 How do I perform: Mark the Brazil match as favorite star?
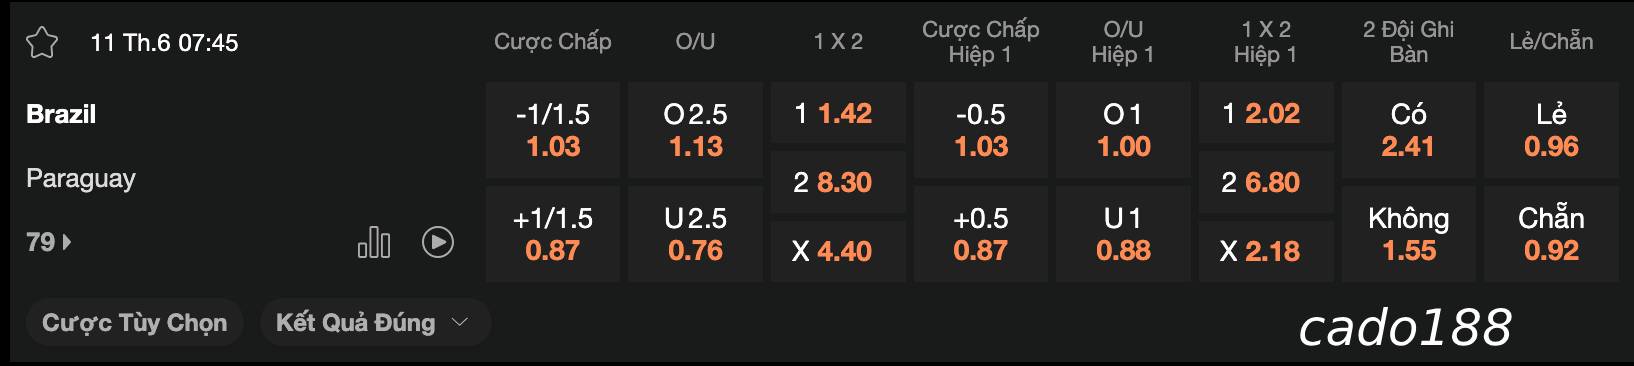pos(42,43)
